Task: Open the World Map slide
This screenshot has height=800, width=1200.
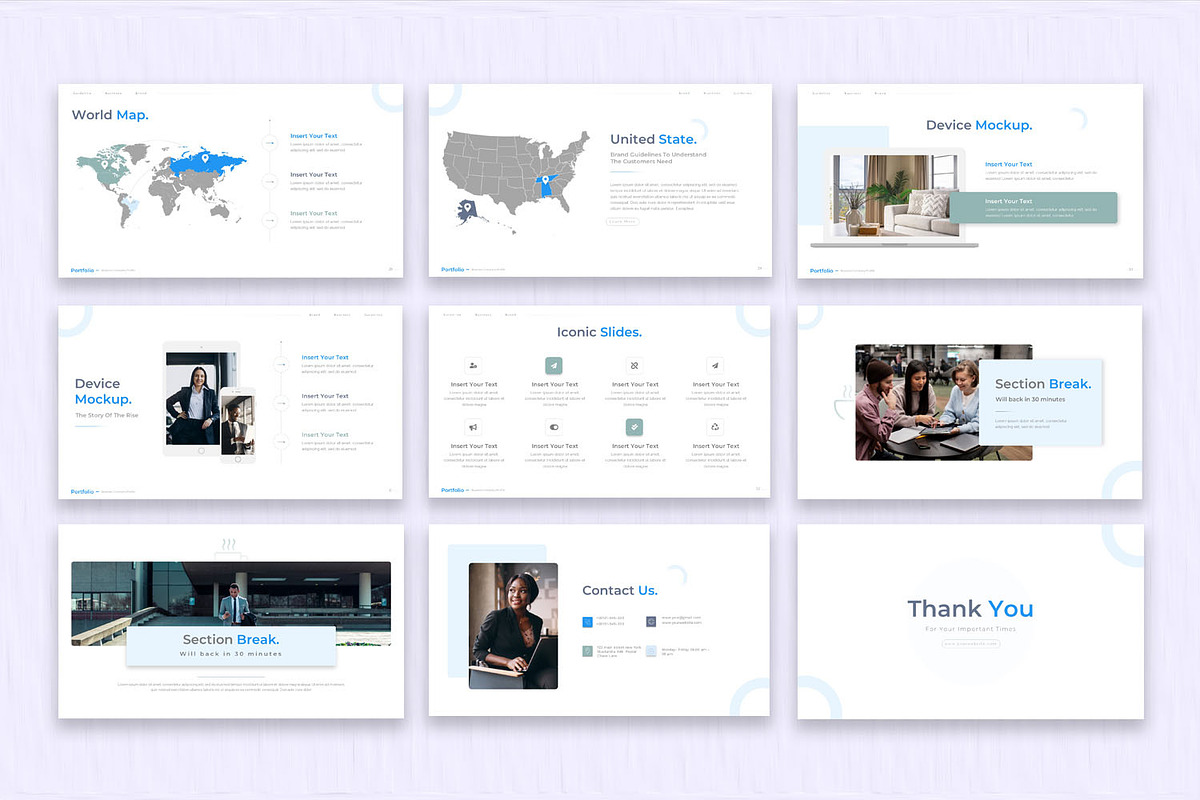Action: 230,180
